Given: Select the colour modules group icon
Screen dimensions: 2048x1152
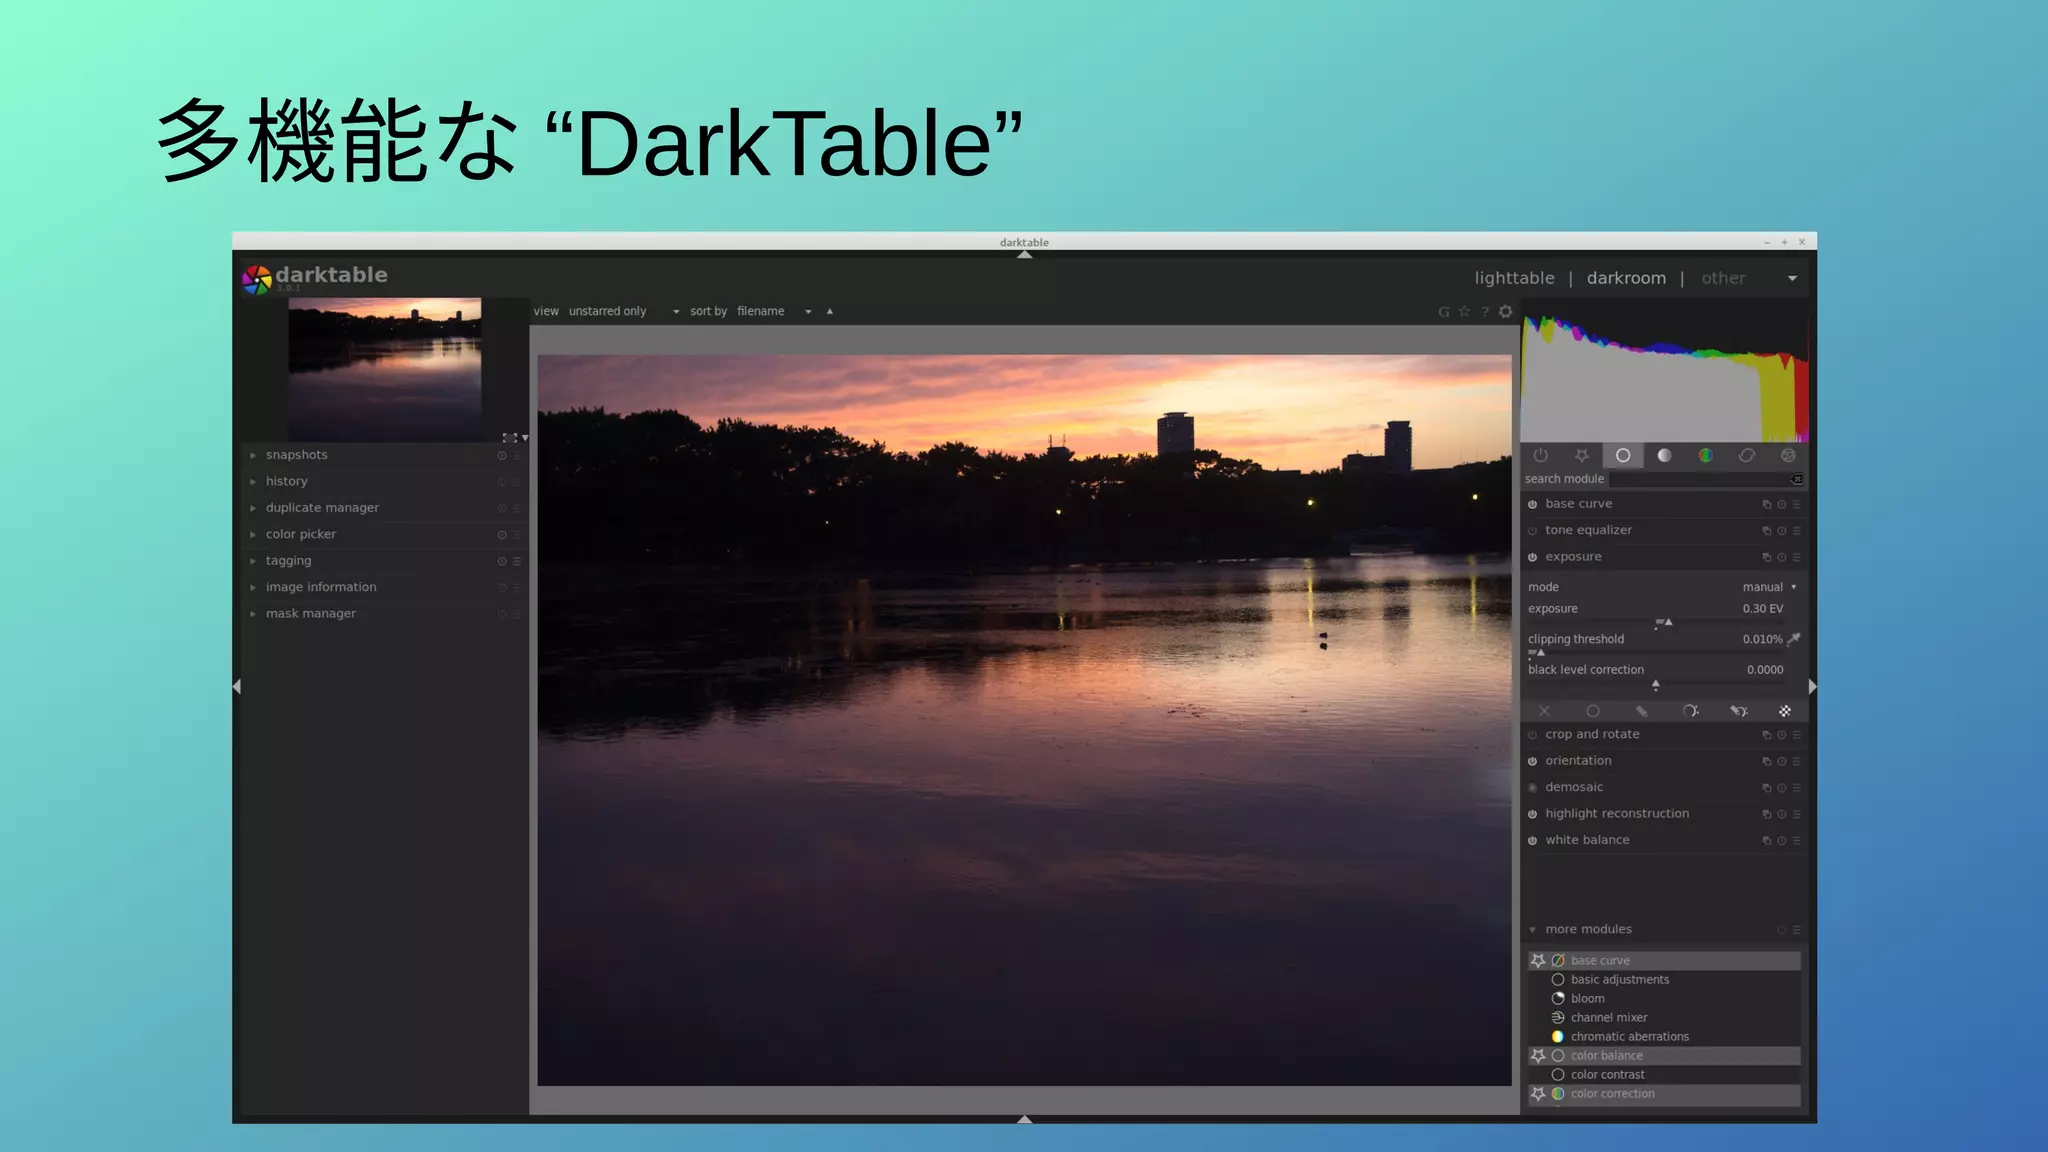Looking at the screenshot, I should pyautogui.click(x=1705, y=456).
